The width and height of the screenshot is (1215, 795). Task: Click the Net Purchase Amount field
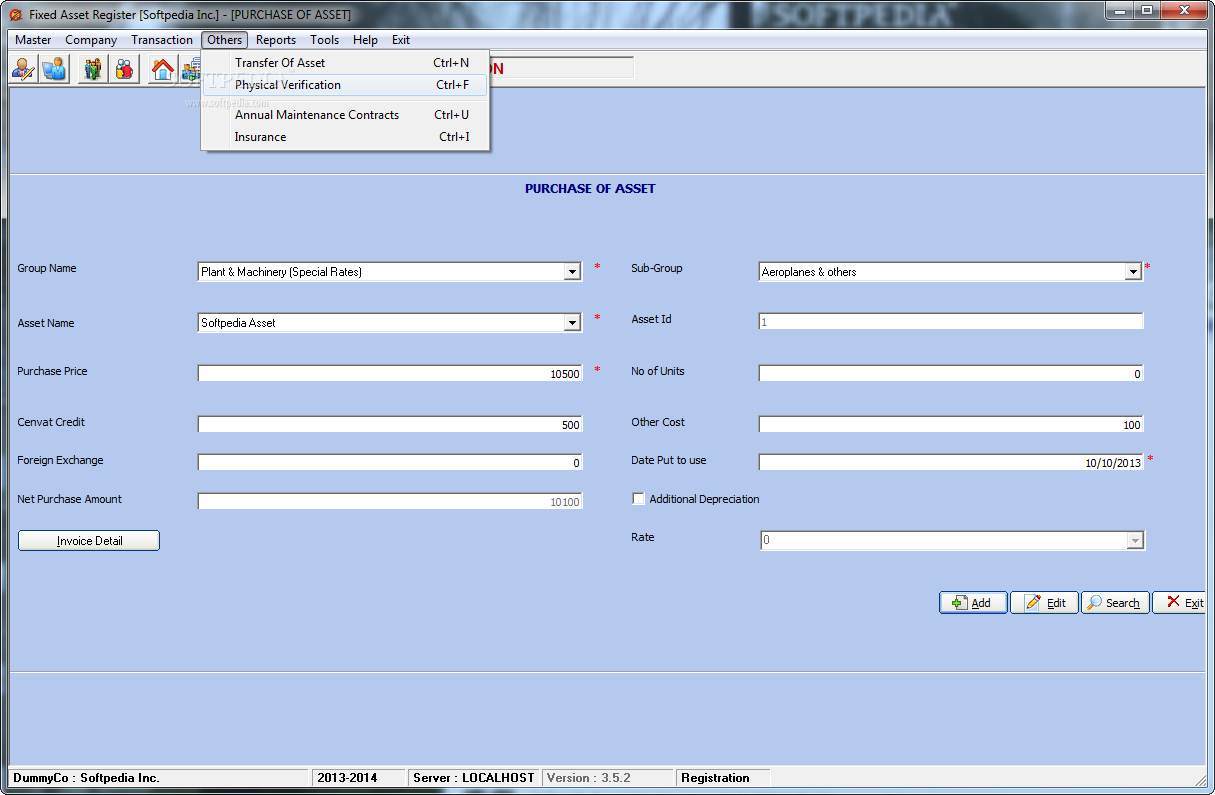[390, 502]
